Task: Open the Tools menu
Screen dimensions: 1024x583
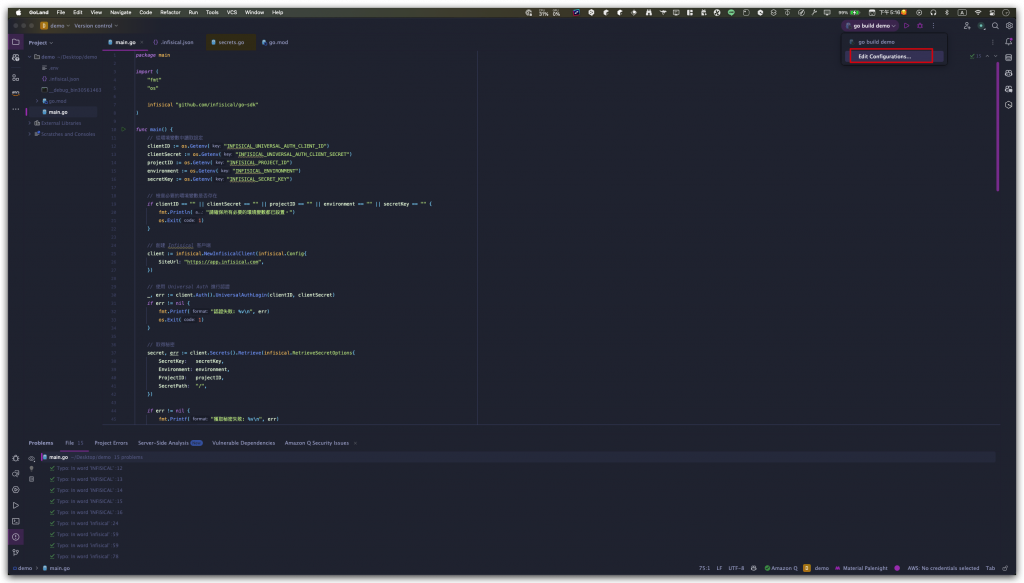Action: pos(212,12)
